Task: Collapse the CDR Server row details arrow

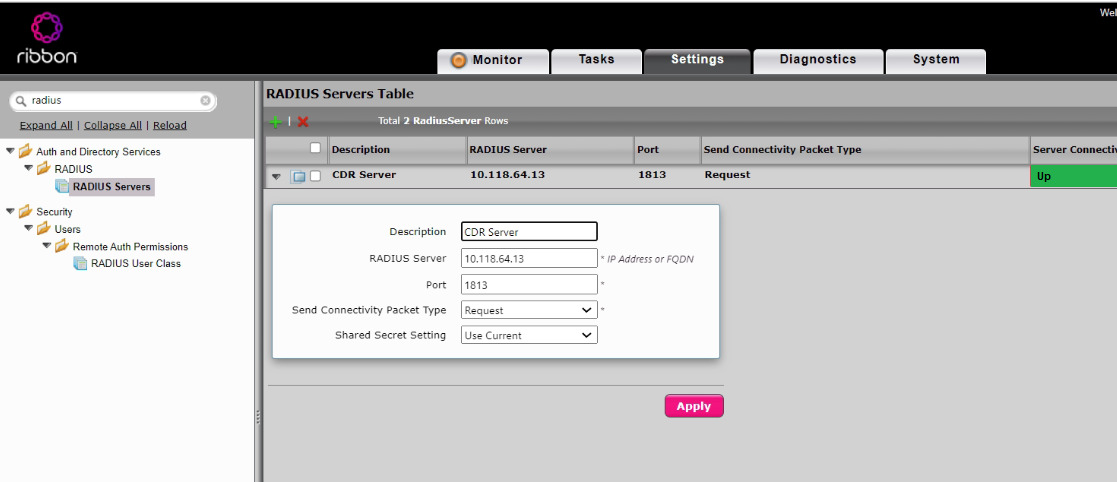Action: click(x=277, y=176)
